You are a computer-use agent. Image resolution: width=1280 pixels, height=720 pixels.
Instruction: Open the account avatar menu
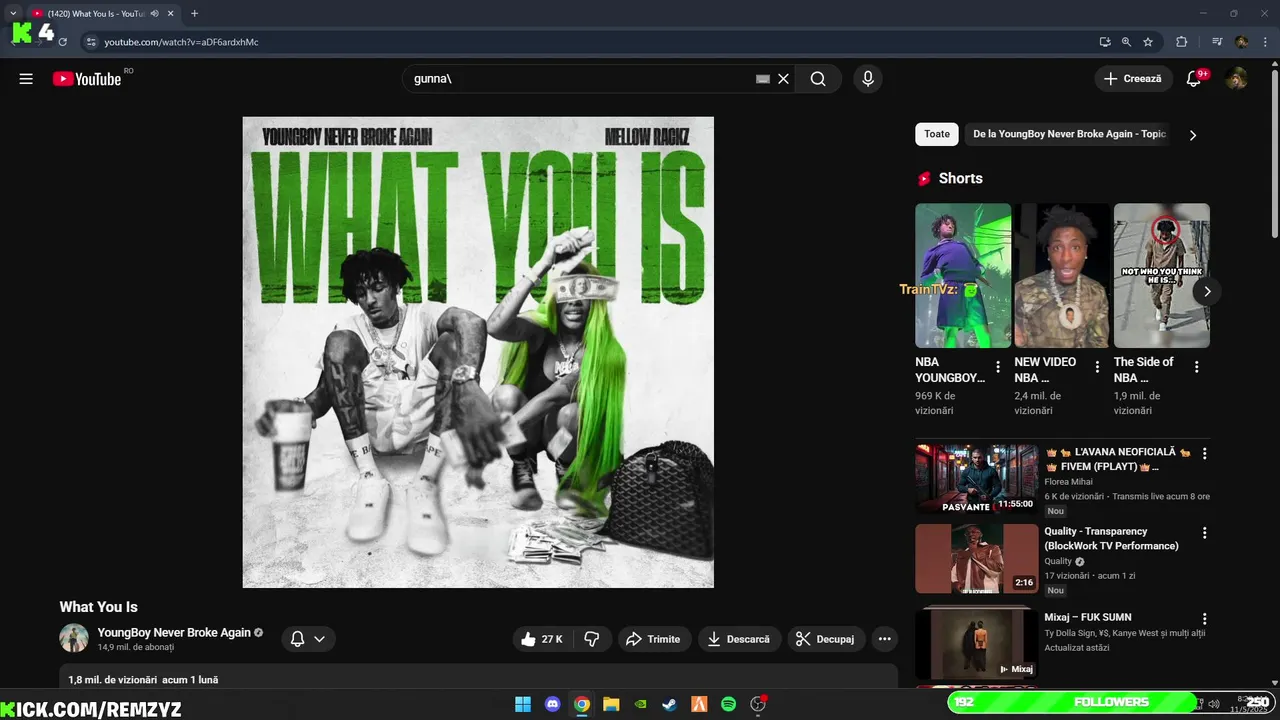pos(1237,79)
